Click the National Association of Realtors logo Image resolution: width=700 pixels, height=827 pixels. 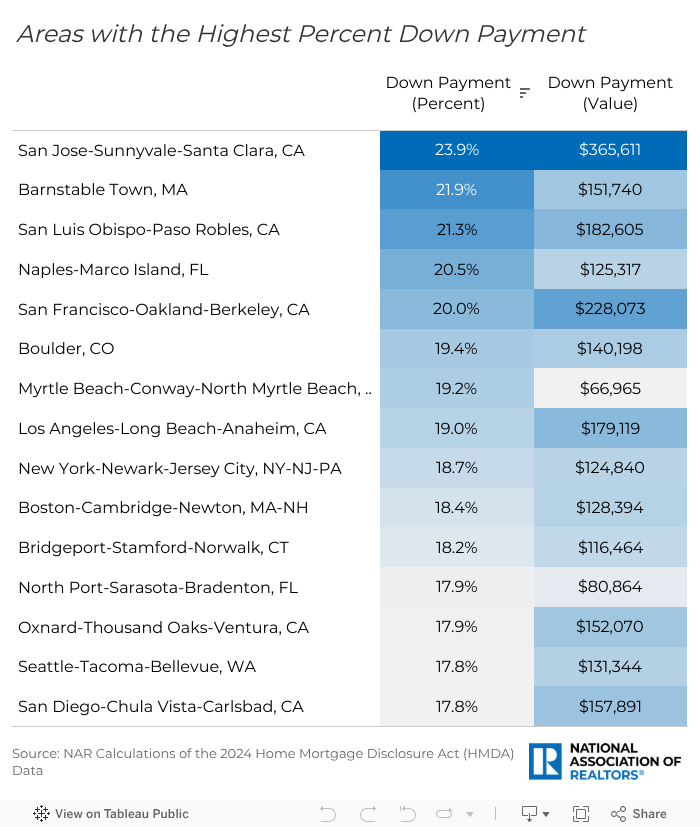605,761
